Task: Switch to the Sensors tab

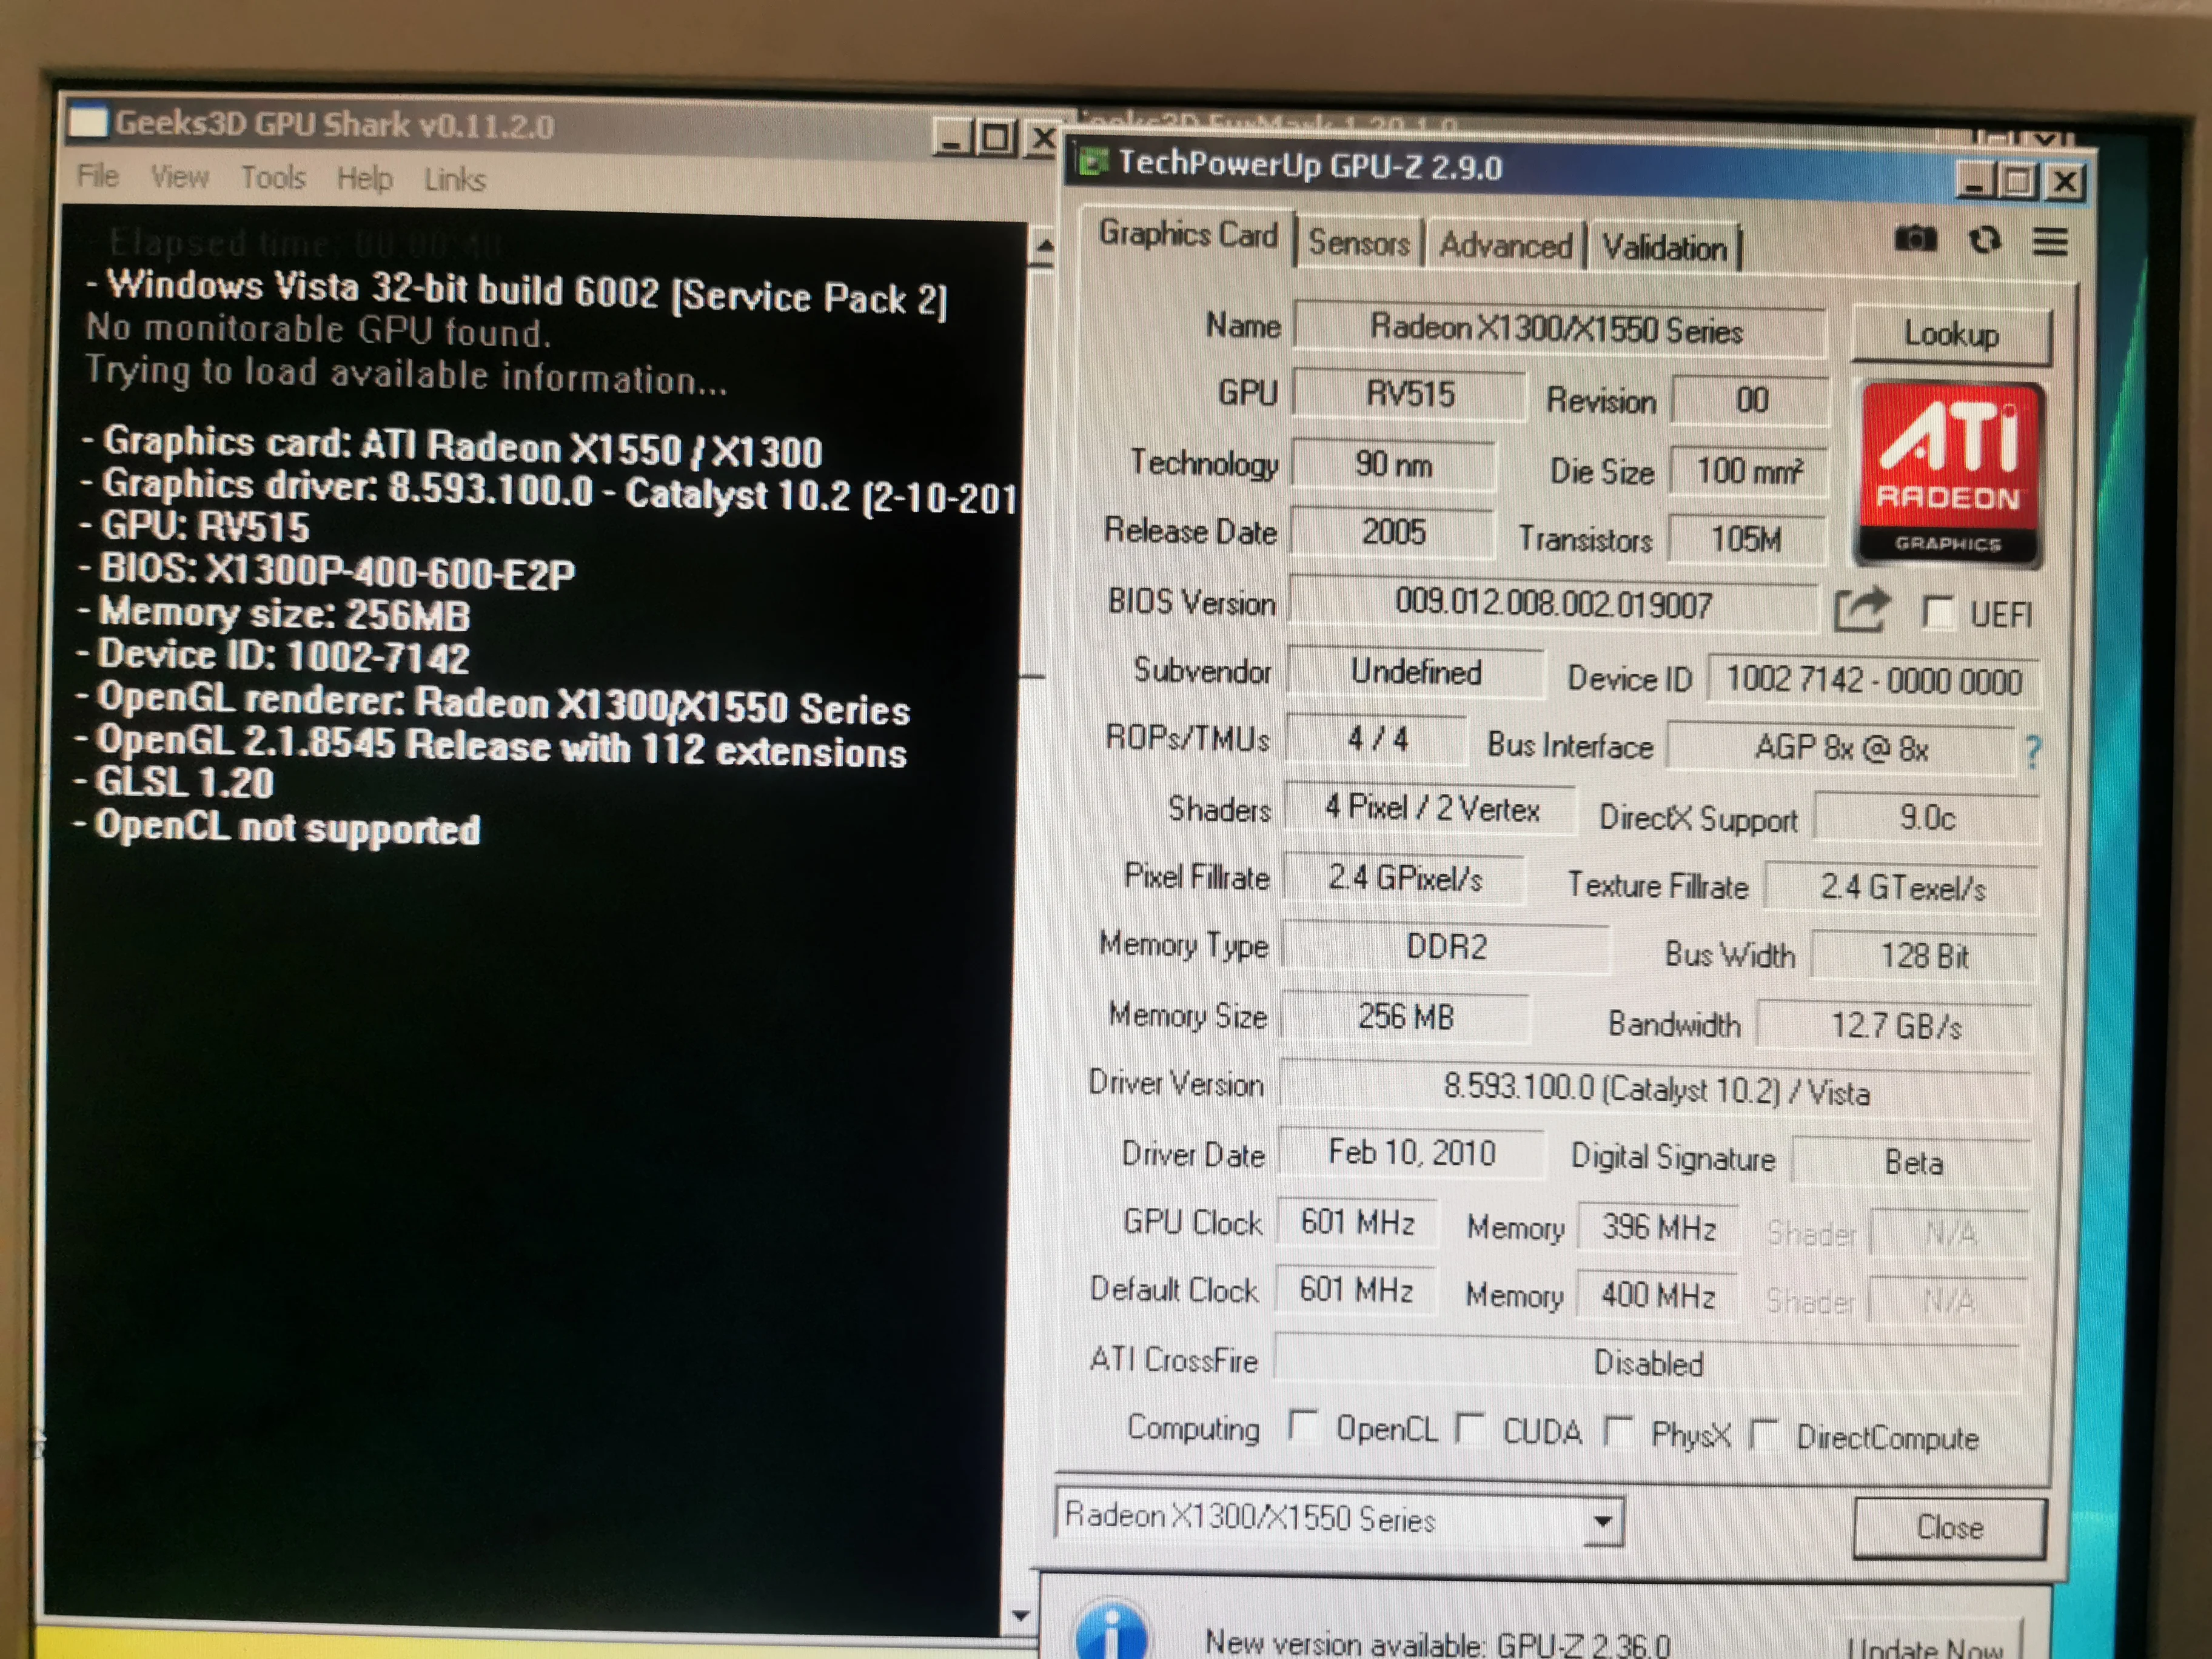Action: [x=1360, y=243]
